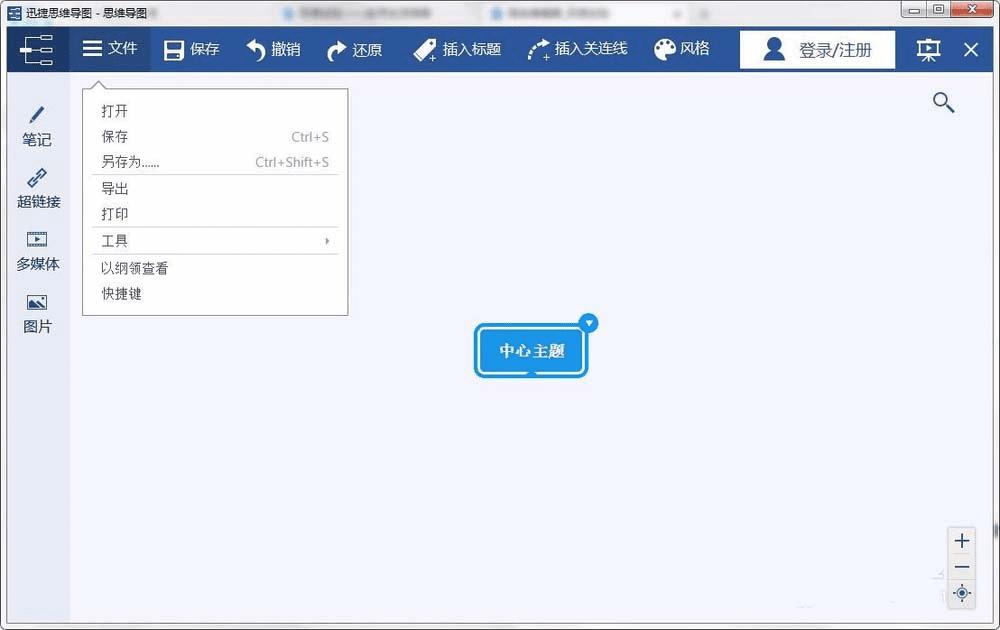Add a 超链接 from the sidebar
This screenshot has width=1000, height=630.
[x=38, y=189]
